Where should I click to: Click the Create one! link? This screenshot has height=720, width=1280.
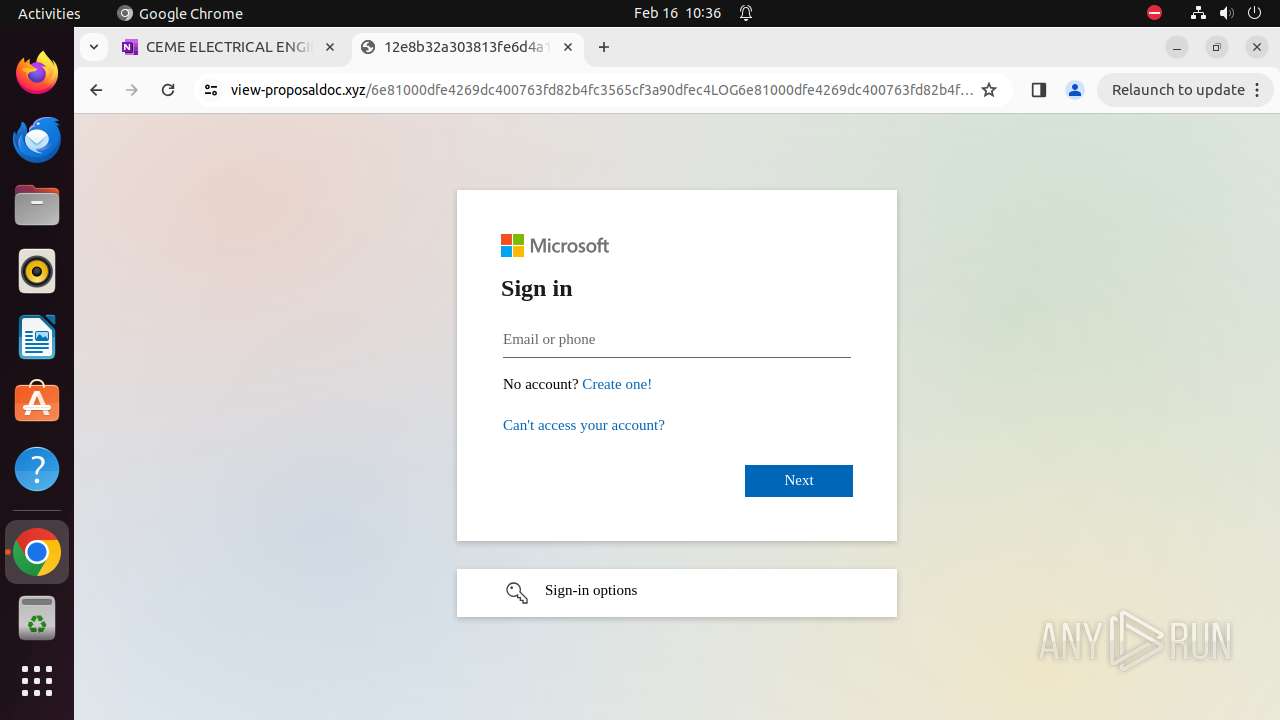617,384
